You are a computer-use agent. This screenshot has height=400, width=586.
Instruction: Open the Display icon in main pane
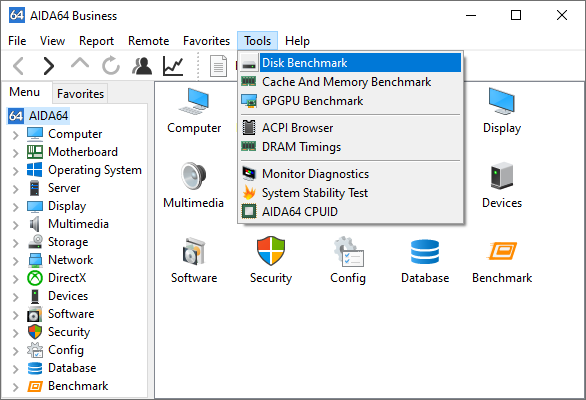pyautogui.click(x=502, y=111)
